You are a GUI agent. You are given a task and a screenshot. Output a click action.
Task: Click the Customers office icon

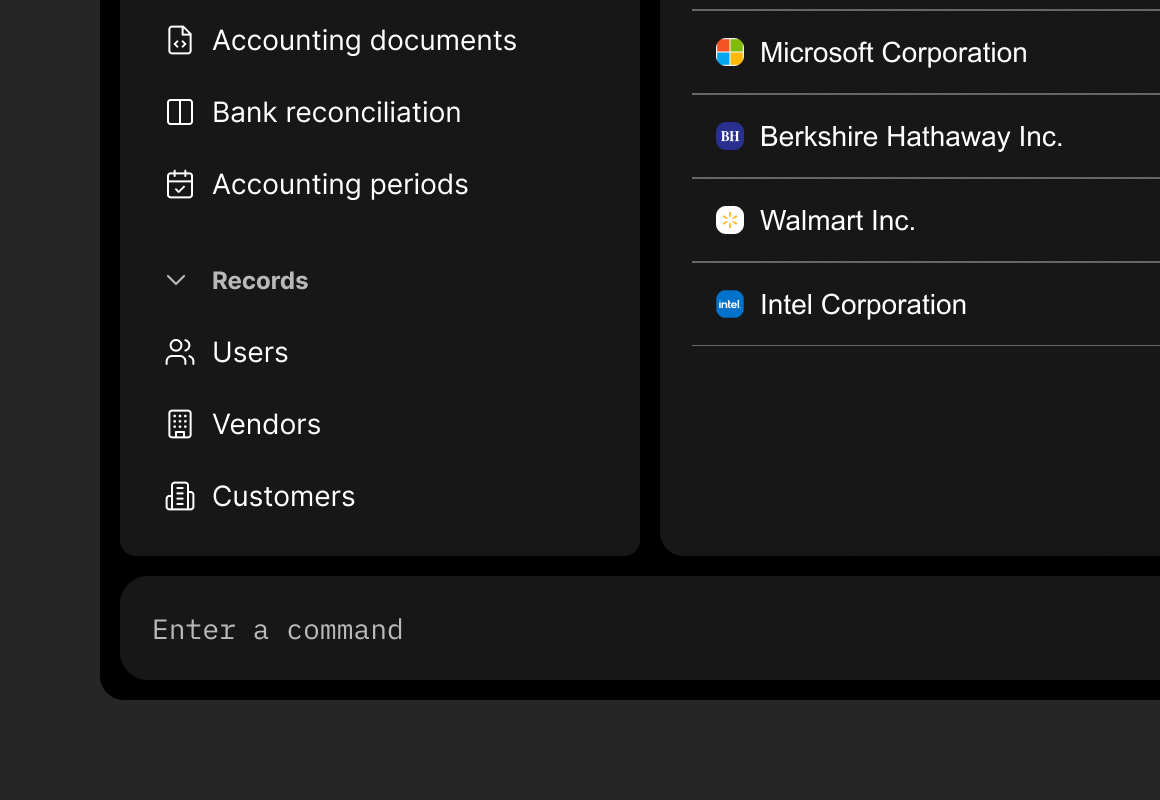(180, 496)
